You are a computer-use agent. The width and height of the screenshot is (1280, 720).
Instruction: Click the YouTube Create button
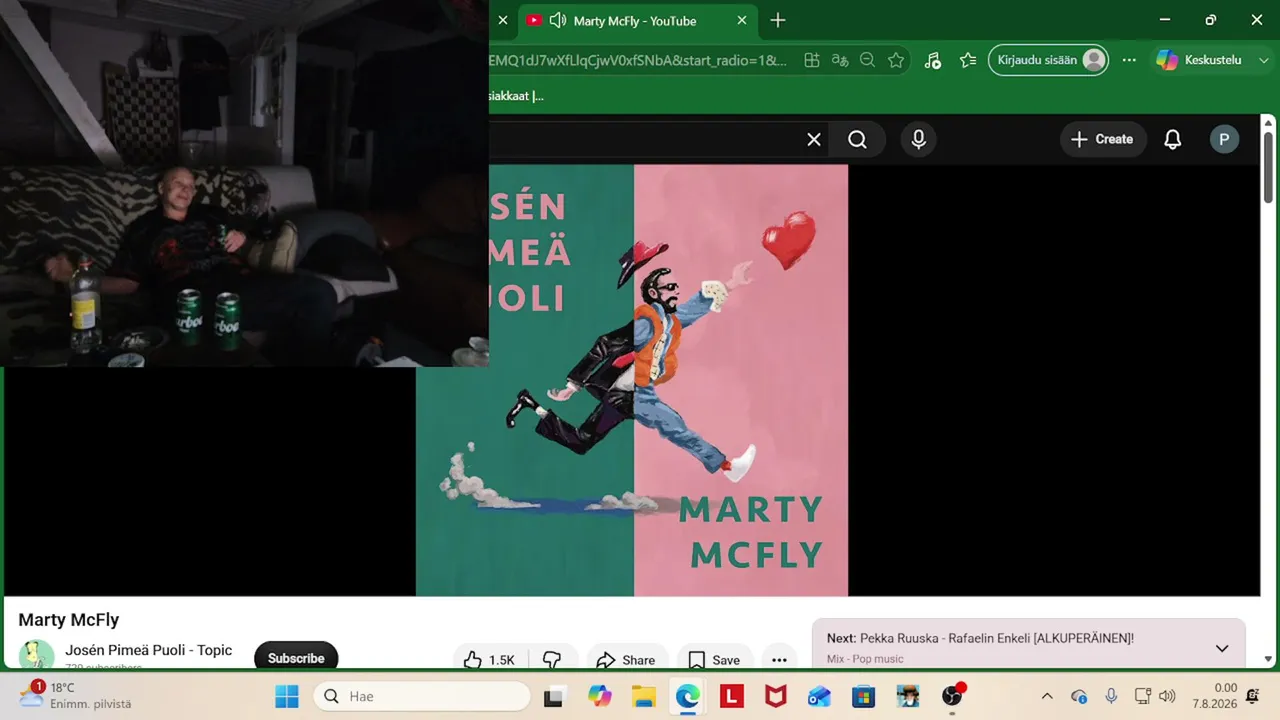point(1101,140)
